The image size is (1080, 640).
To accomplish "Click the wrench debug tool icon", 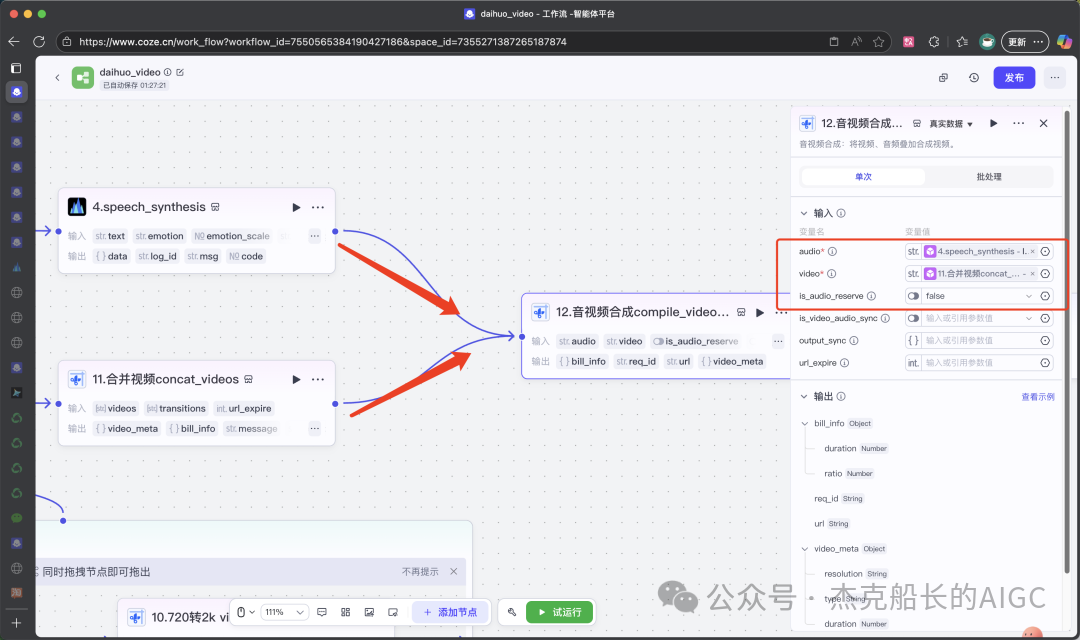I will click(x=512, y=612).
